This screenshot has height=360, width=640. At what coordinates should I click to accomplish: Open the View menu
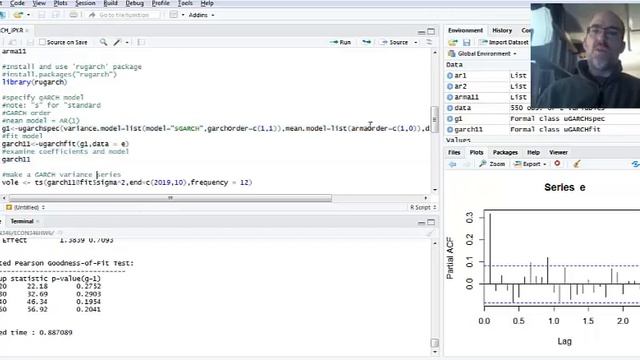tap(39, 3)
